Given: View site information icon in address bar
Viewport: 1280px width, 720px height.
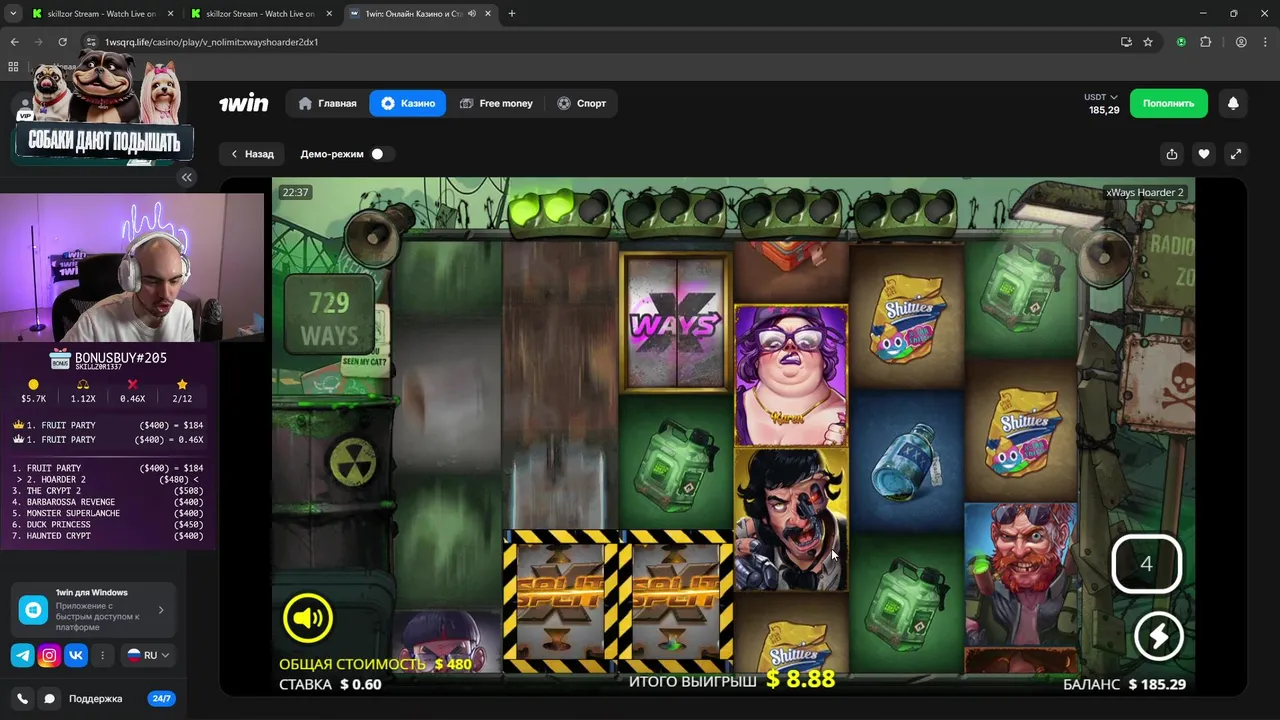Looking at the screenshot, I should click(91, 42).
